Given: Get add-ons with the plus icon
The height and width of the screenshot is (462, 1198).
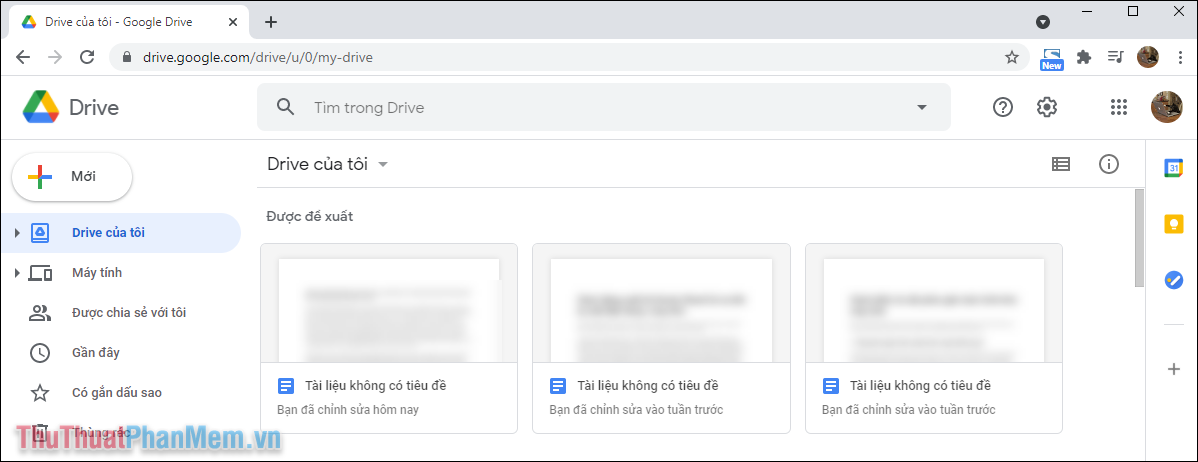Looking at the screenshot, I should (1174, 370).
